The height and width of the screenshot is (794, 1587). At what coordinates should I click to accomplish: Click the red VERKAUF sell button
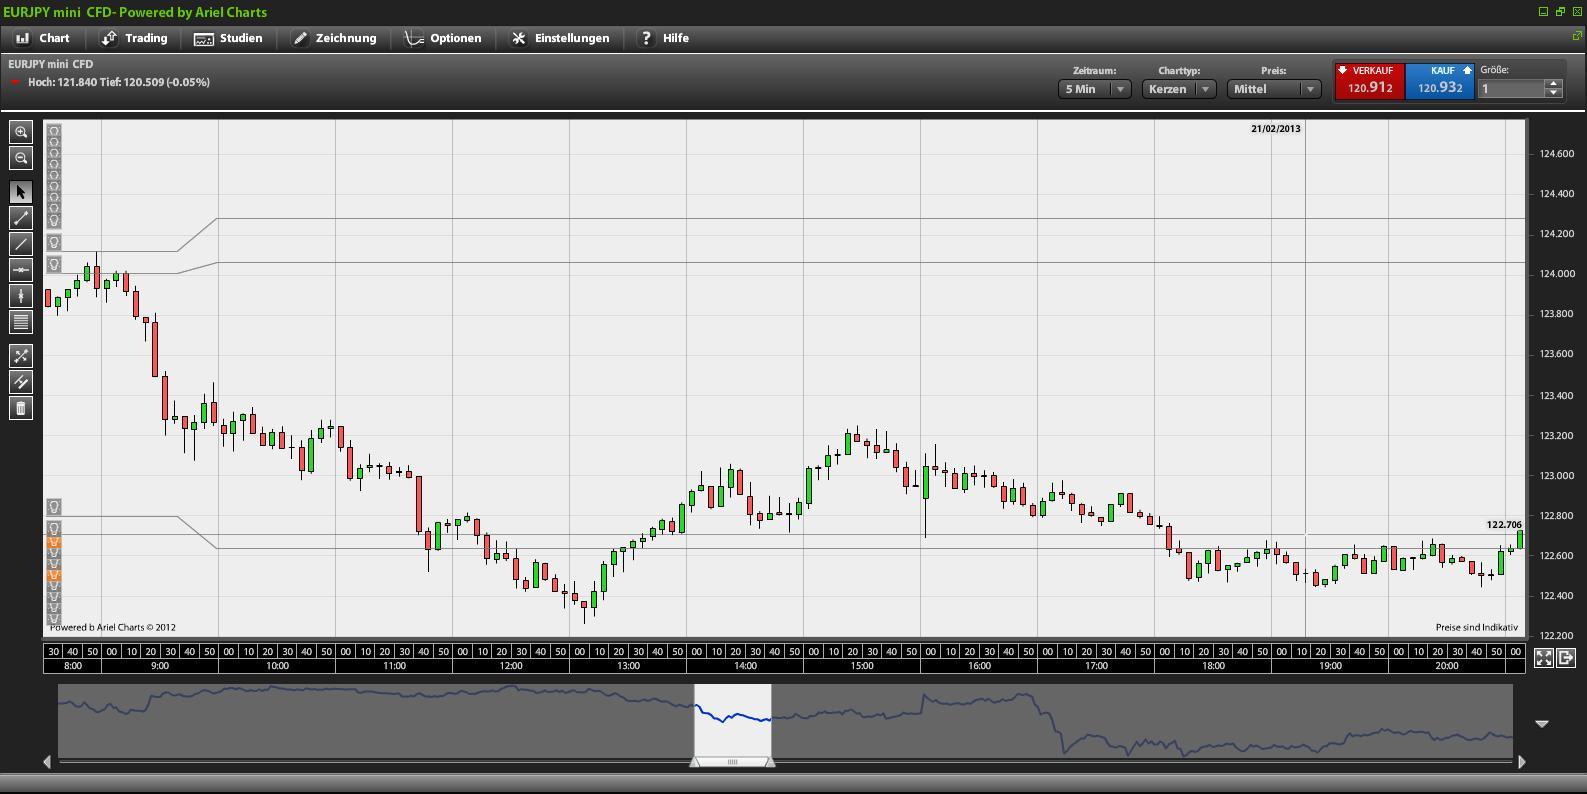click(x=1369, y=81)
